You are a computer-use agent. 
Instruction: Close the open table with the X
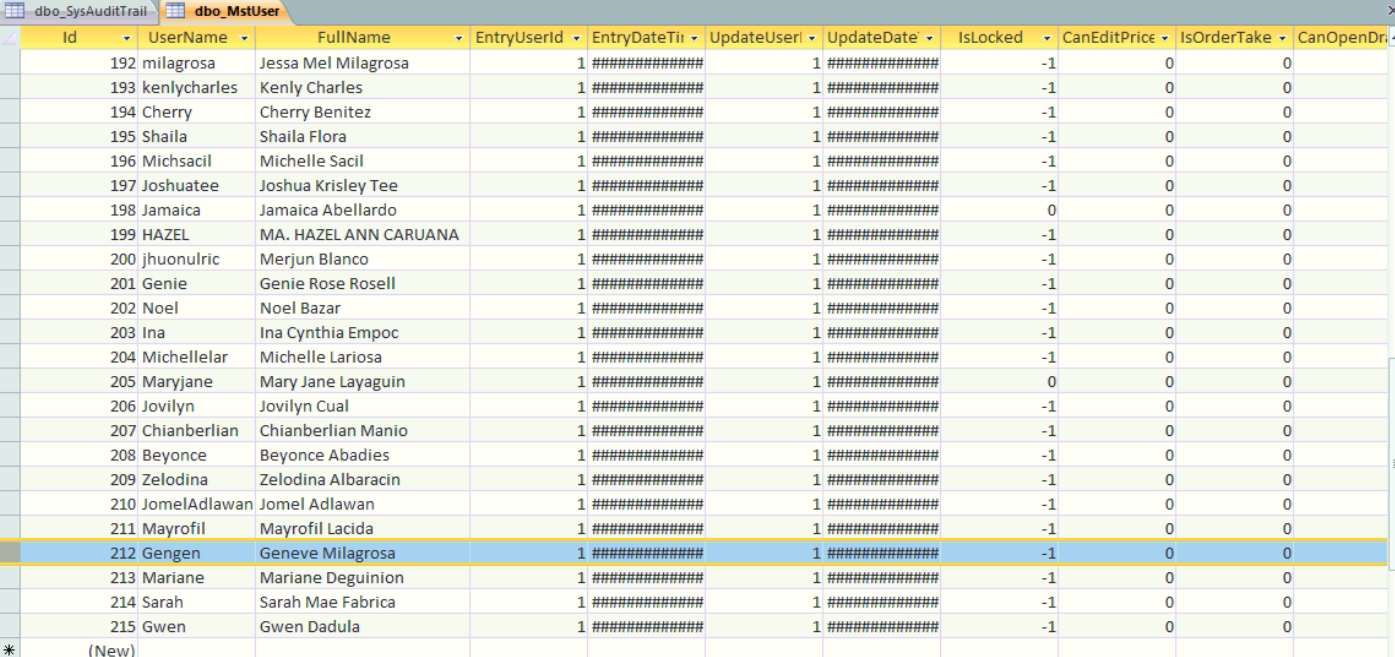point(1390,8)
